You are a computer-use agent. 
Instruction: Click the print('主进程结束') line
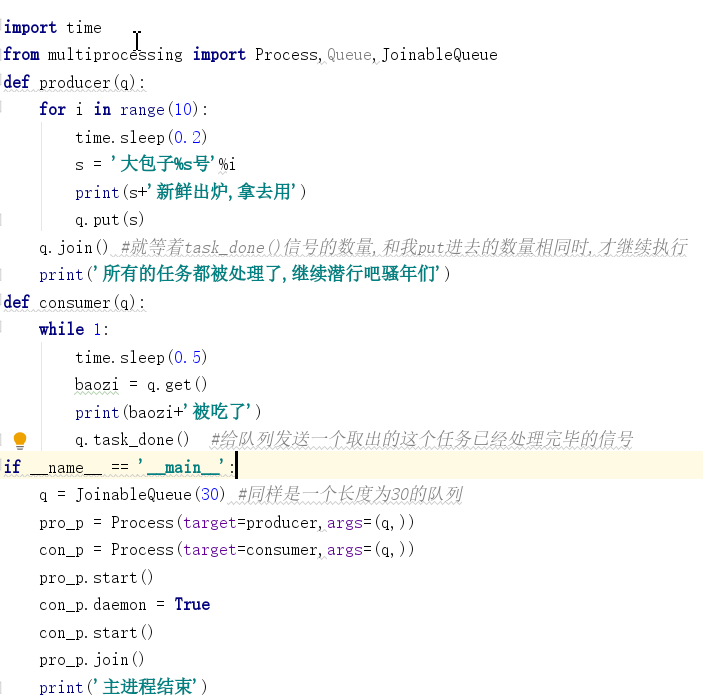(123, 687)
